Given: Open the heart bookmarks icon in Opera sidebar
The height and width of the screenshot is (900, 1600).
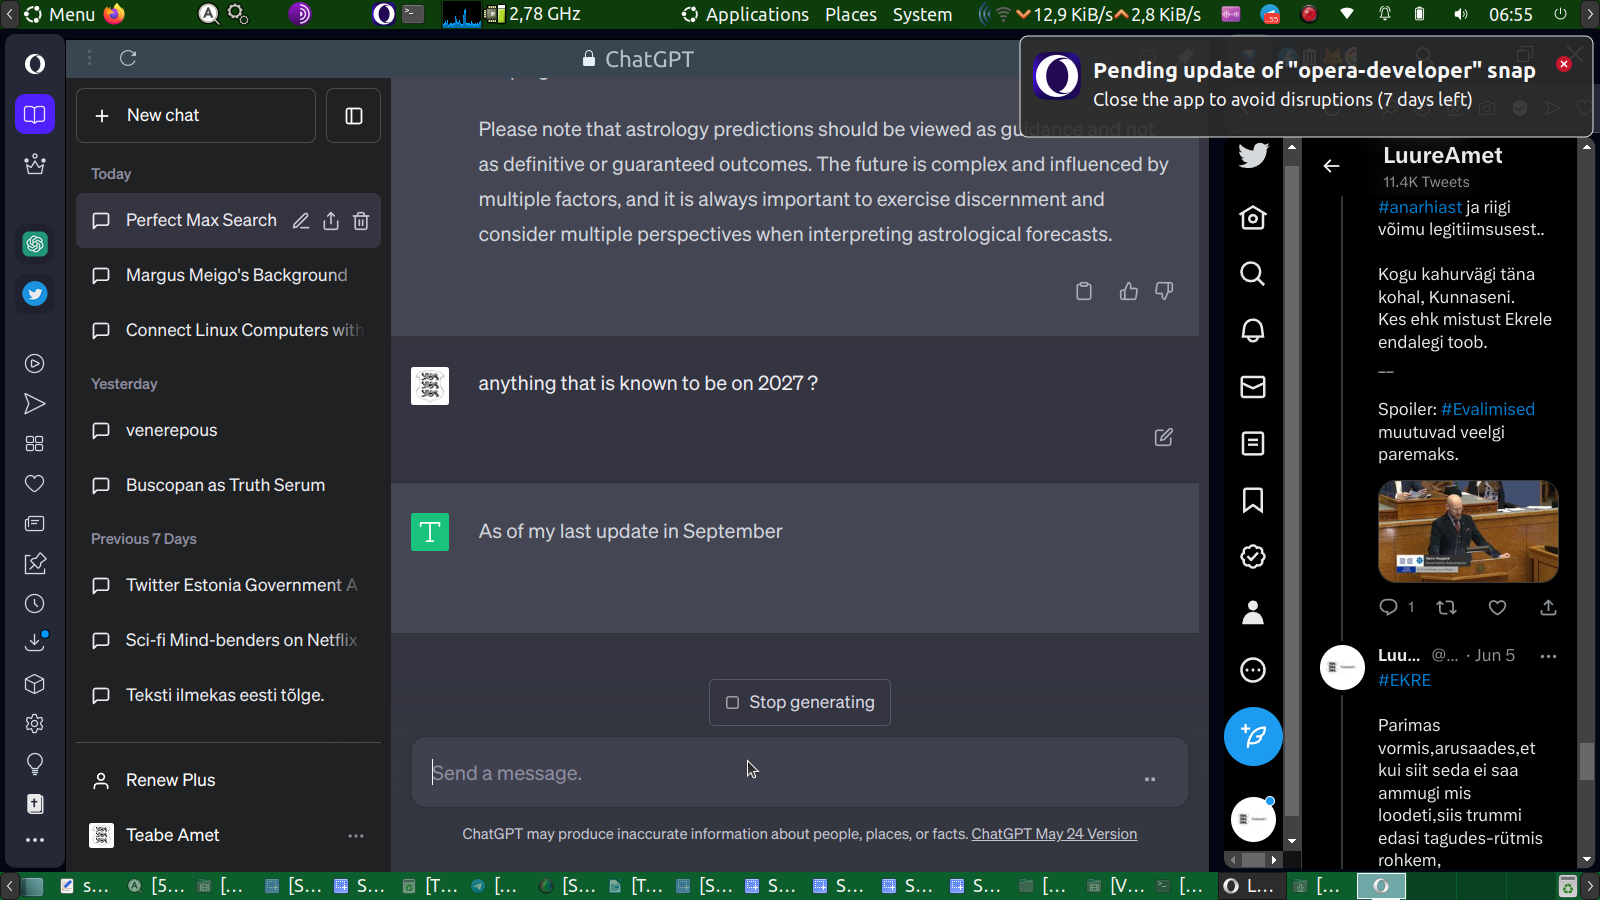Looking at the screenshot, I should tap(35, 484).
